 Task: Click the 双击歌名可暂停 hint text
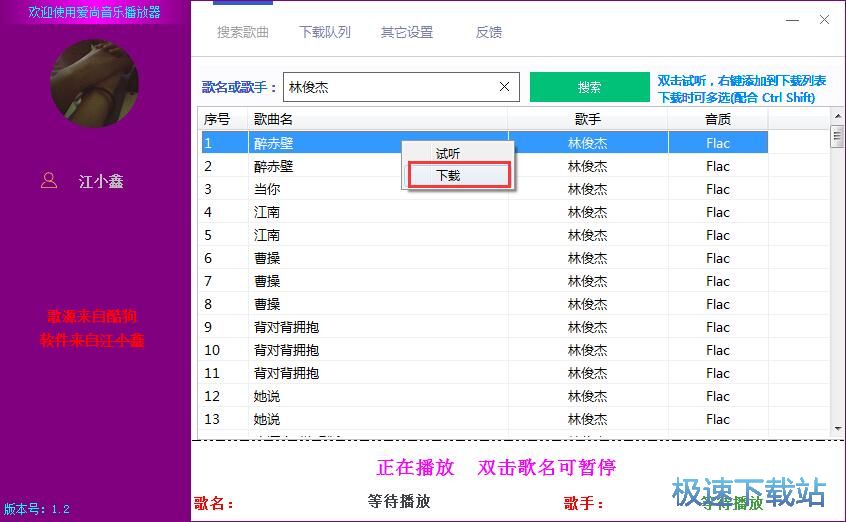[547, 467]
